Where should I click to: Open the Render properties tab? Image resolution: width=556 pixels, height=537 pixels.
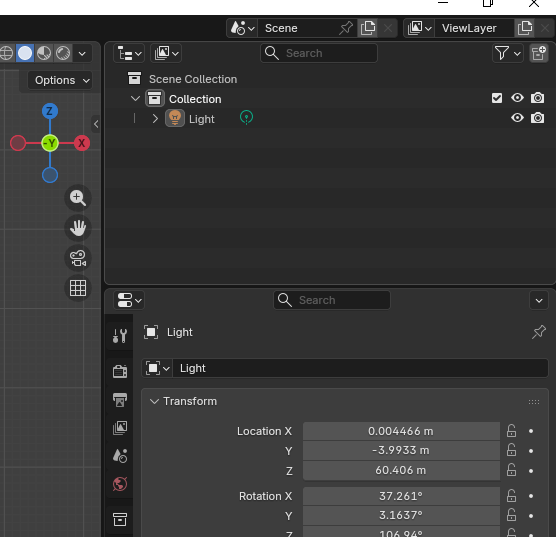pos(120,372)
